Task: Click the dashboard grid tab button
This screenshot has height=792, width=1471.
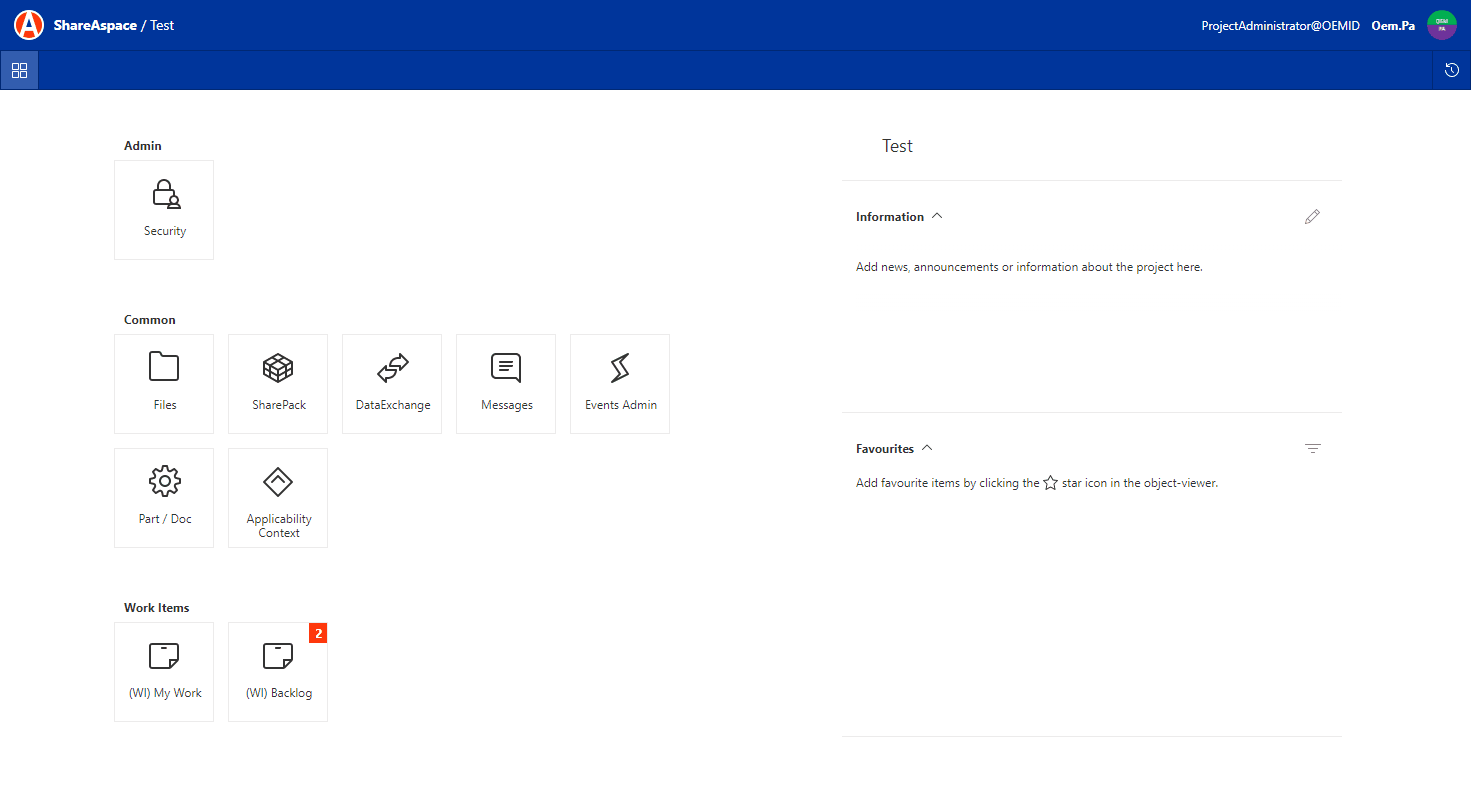Action: [19, 70]
